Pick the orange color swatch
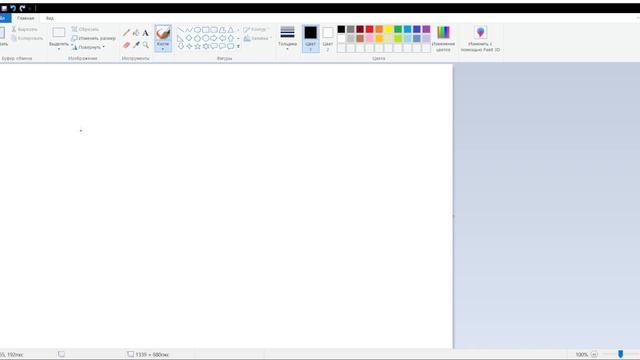 click(379, 29)
